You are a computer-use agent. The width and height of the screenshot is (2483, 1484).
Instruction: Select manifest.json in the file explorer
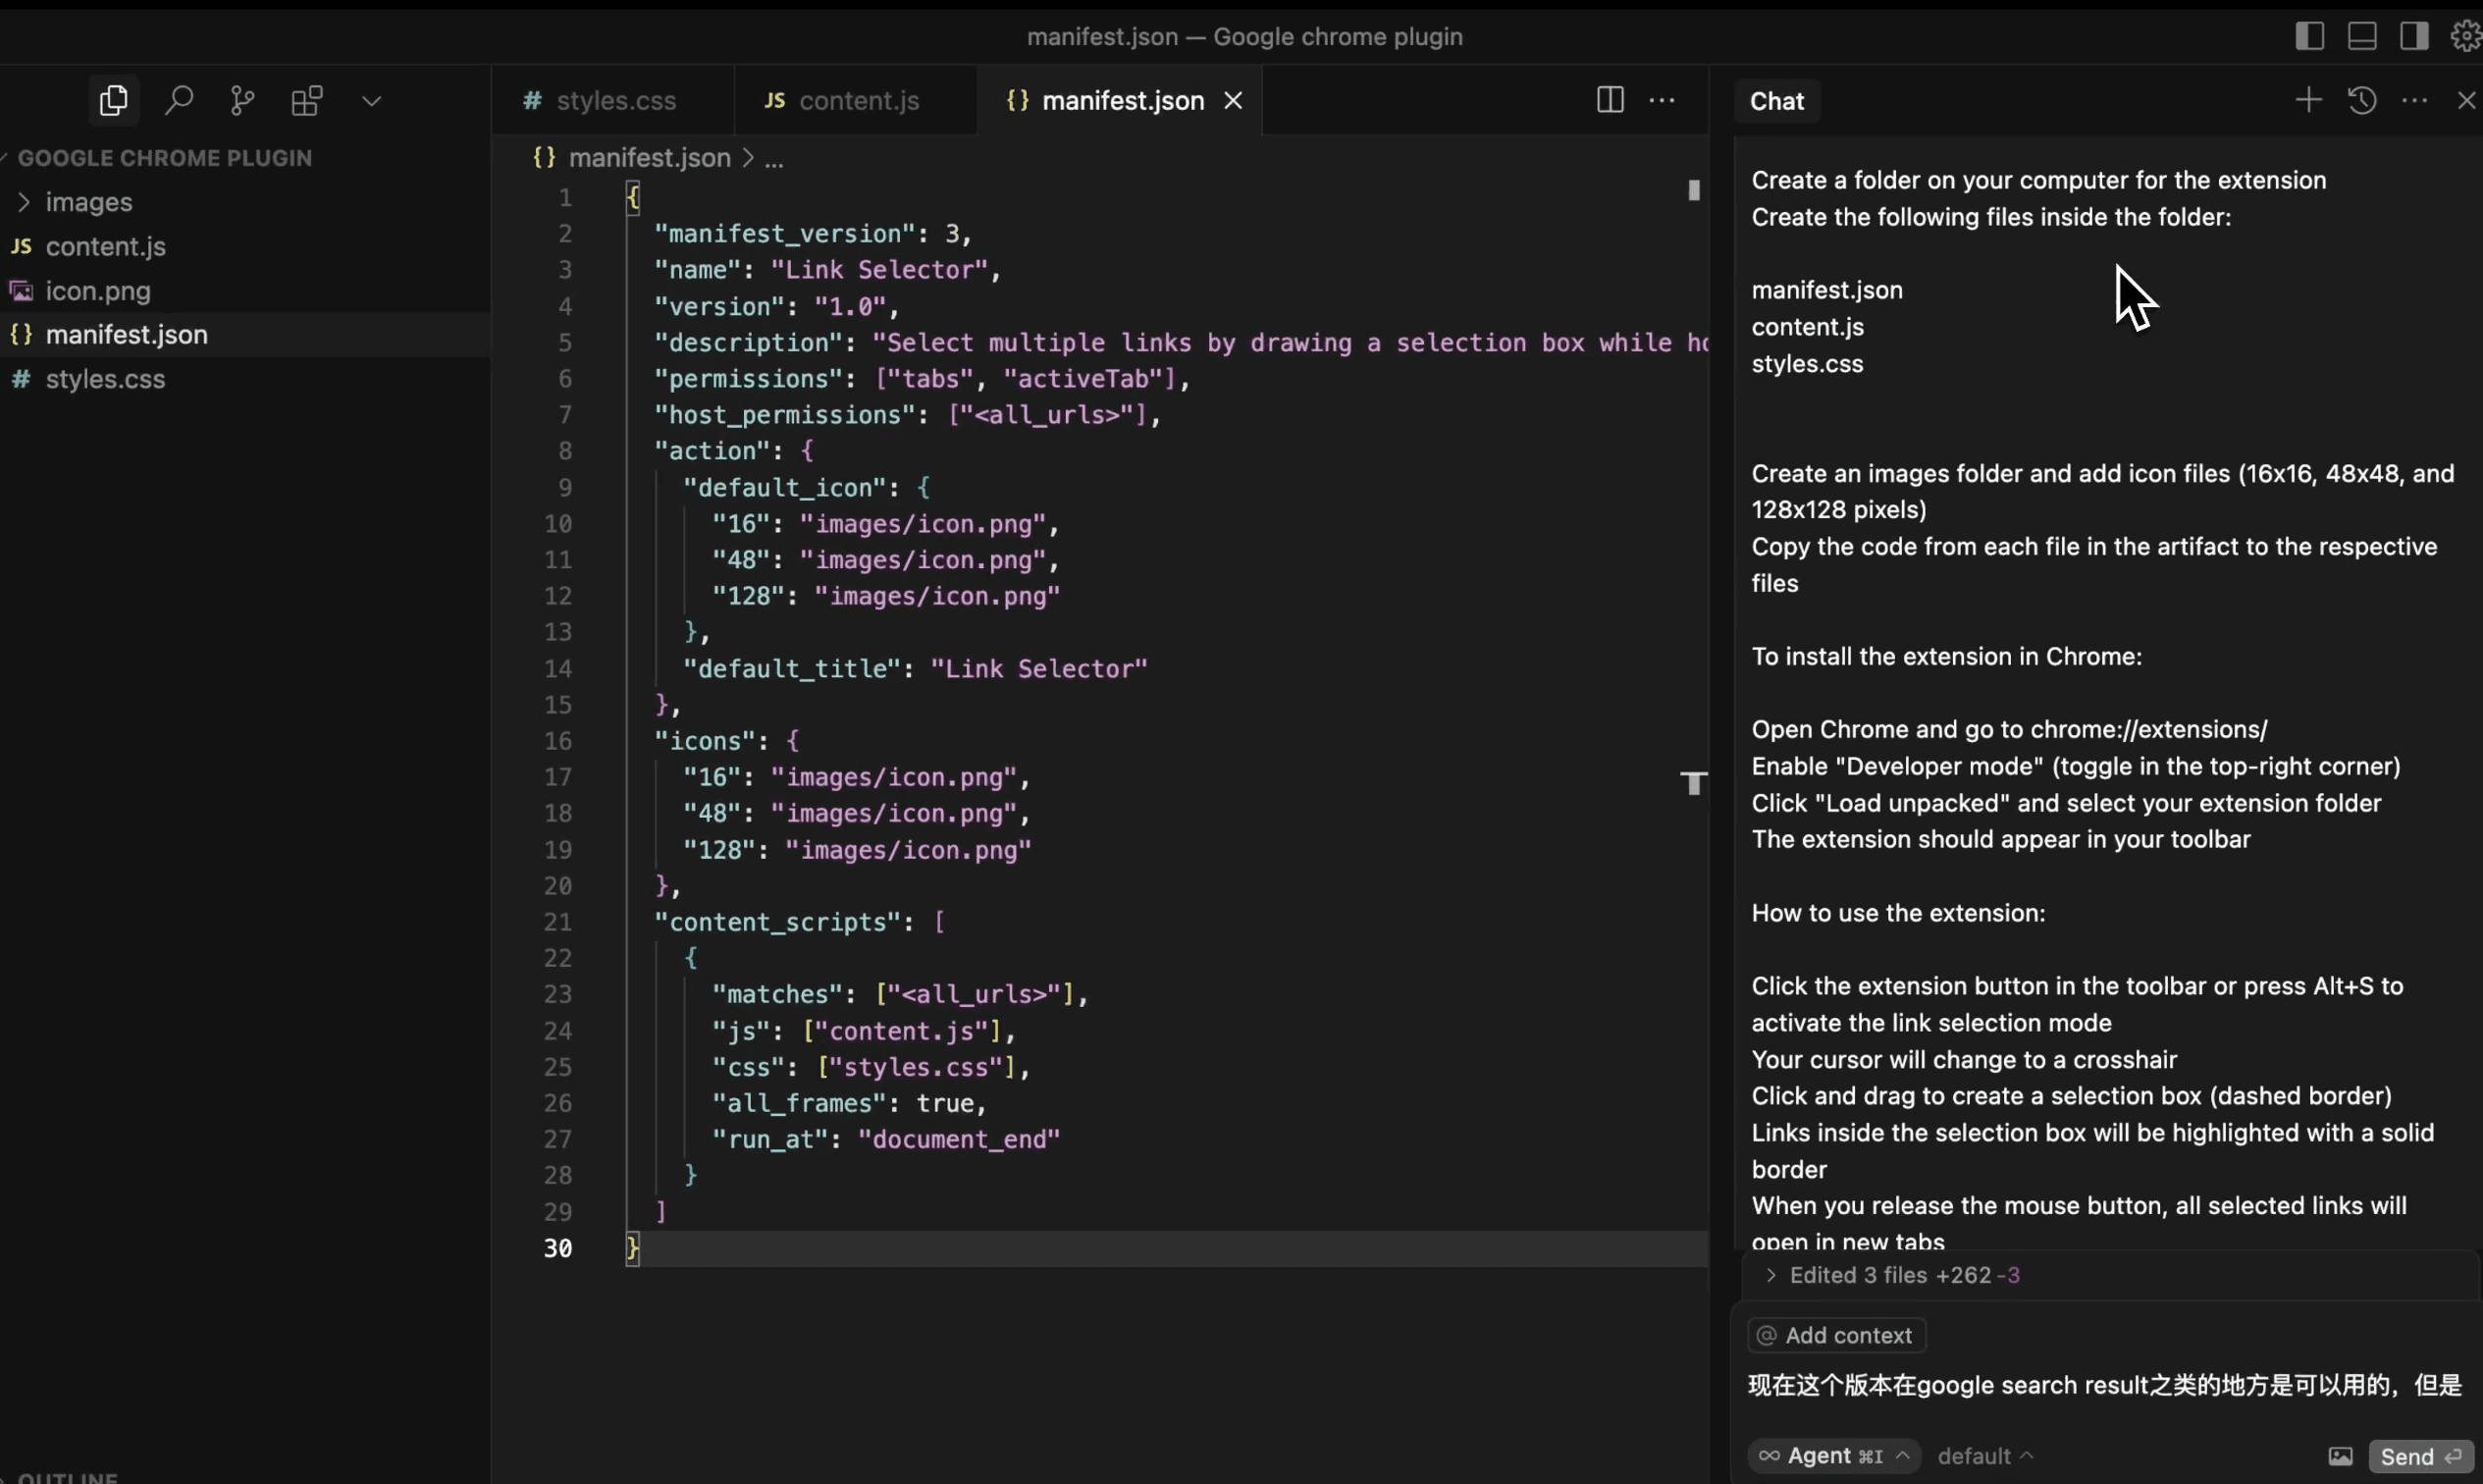pyautogui.click(x=245, y=335)
